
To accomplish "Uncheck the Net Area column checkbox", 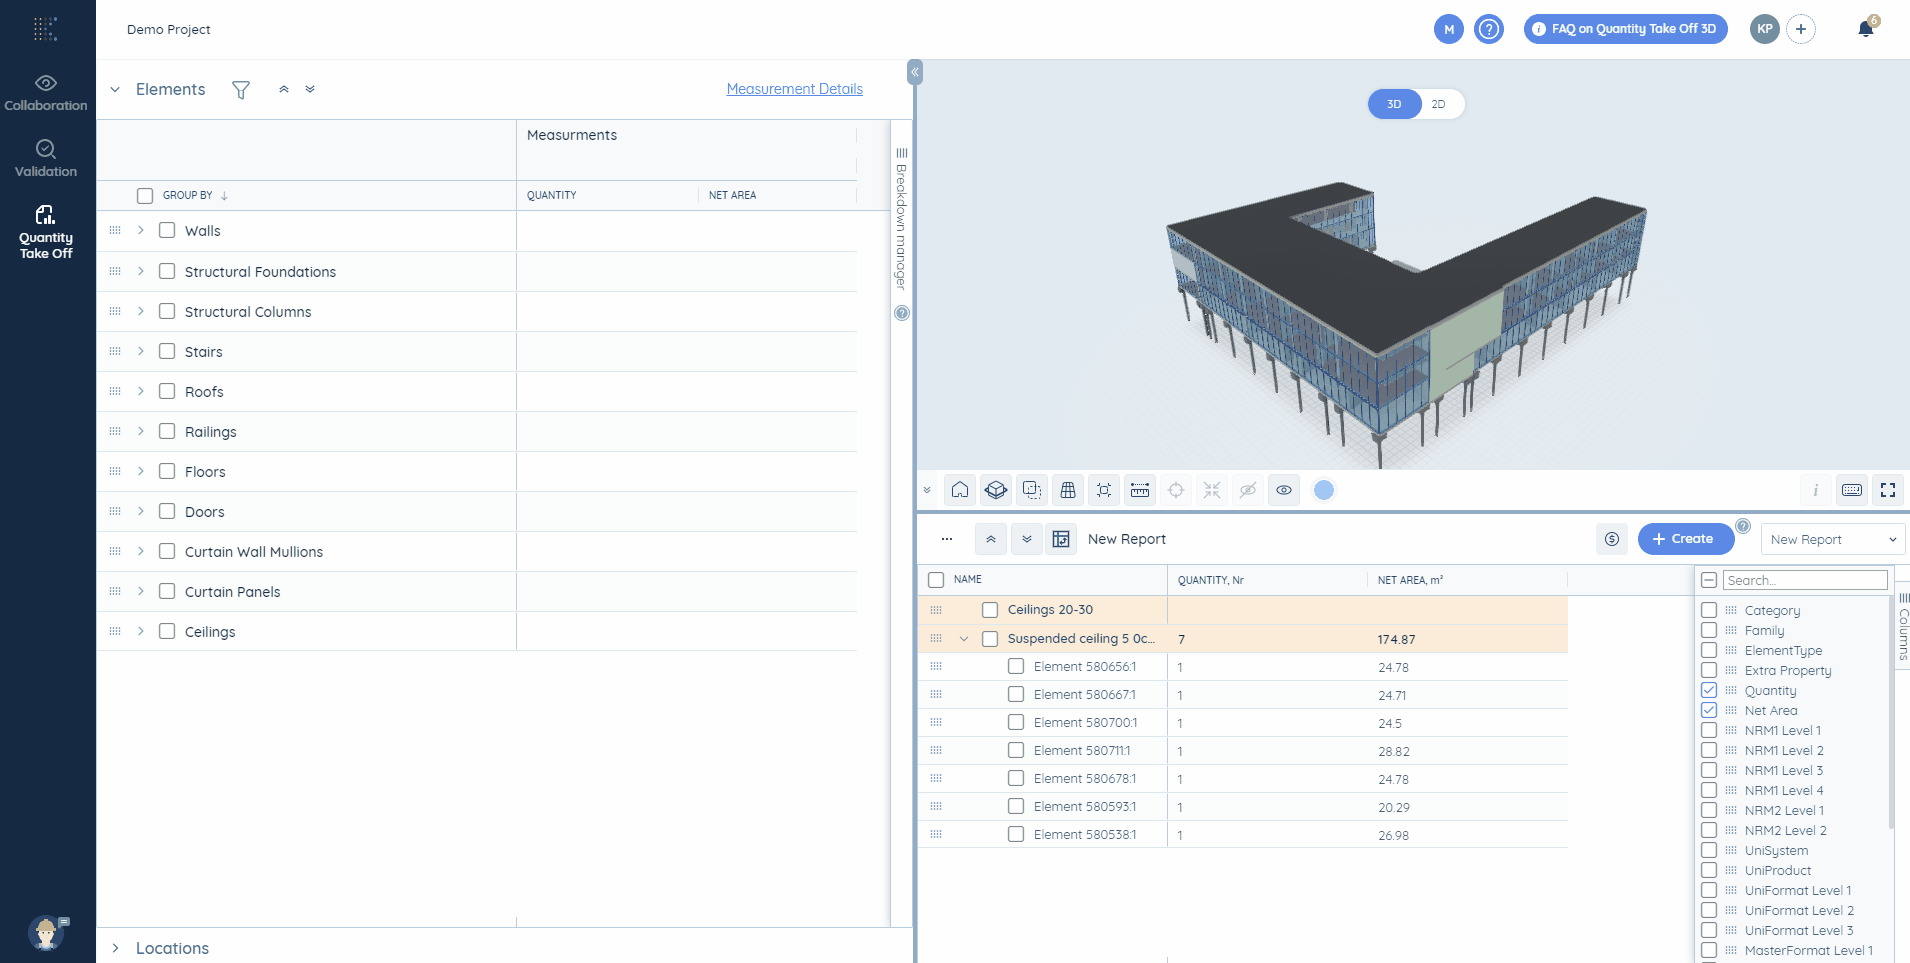I will (x=1709, y=710).
